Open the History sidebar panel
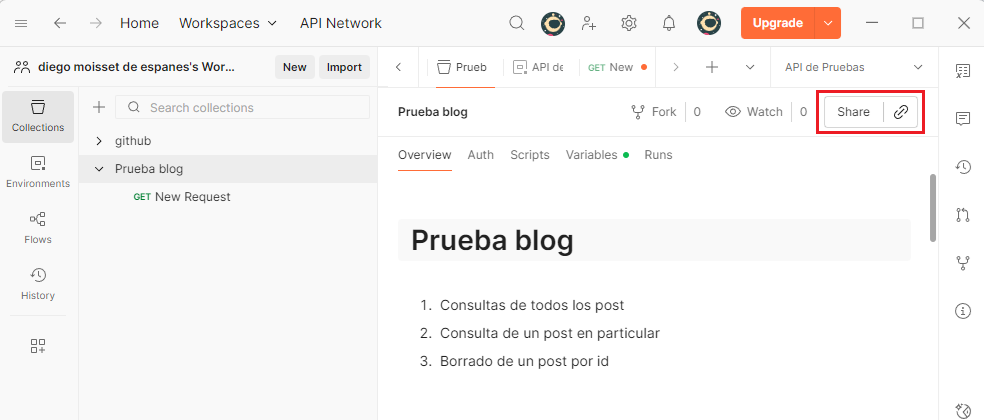This screenshot has height=420, width=984. 38,284
